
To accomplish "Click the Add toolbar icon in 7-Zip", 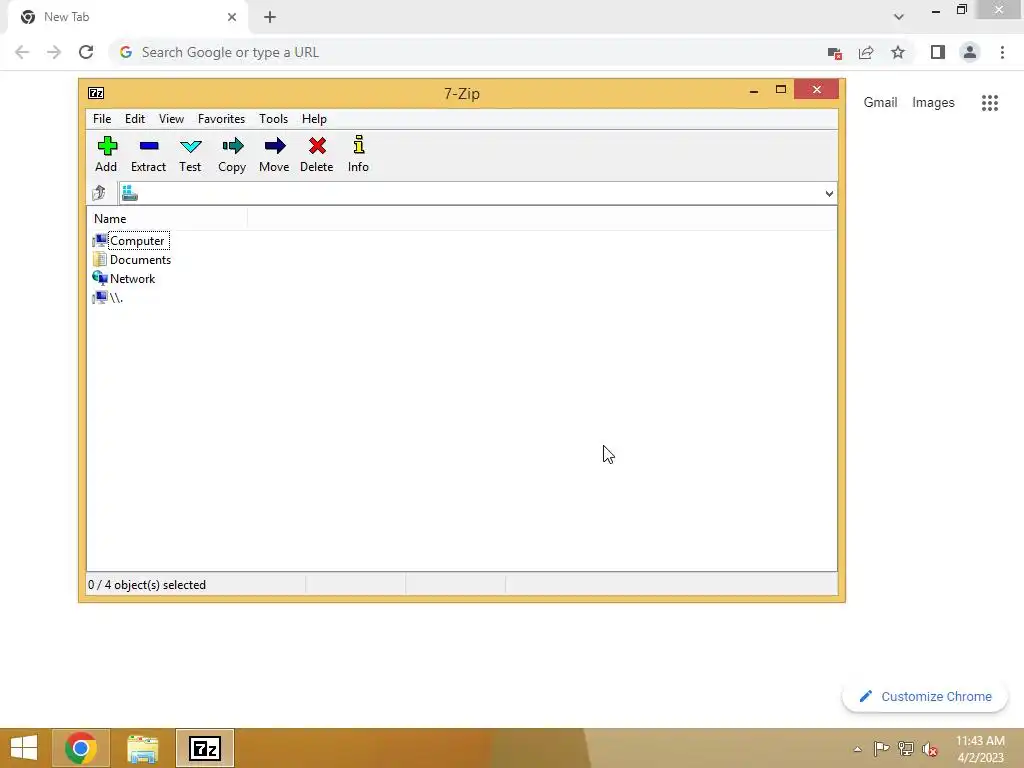I will [x=106, y=155].
